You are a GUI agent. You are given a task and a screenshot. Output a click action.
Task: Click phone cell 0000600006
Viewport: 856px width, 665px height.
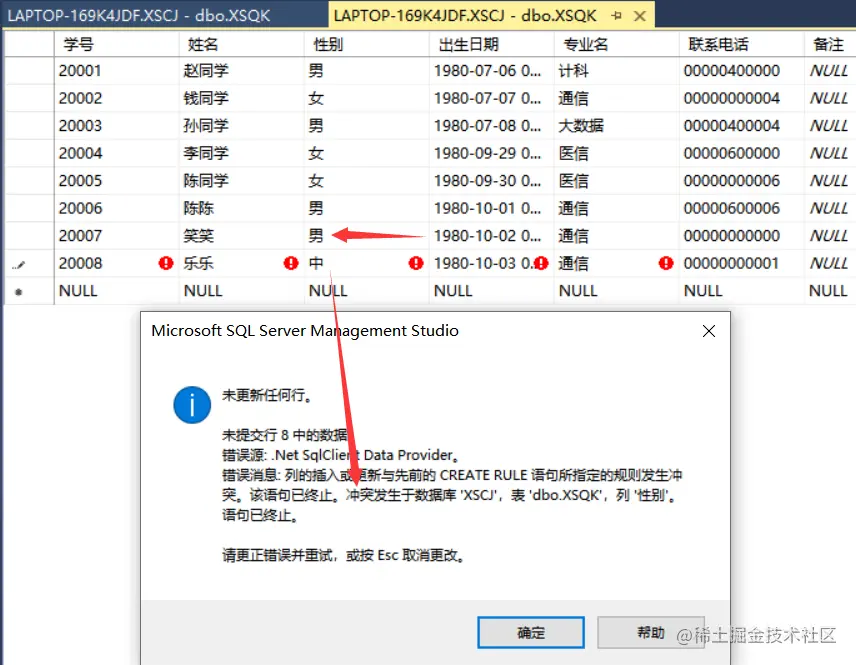tap(742, 208)
